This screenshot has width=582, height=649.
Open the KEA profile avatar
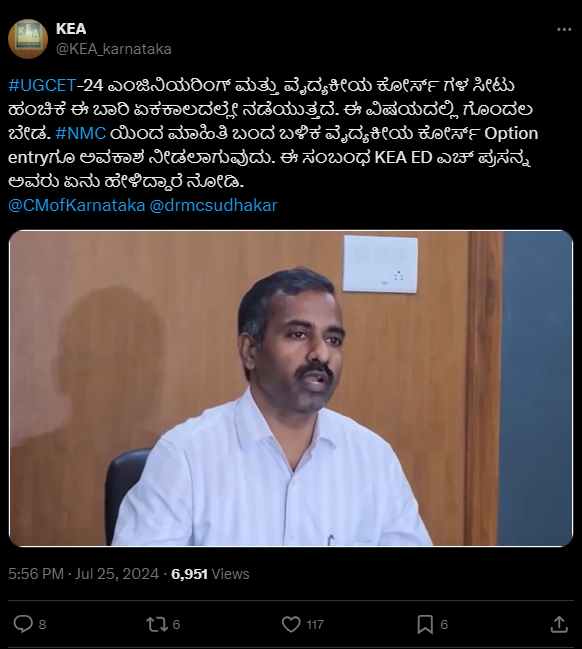(x=28, y=38)
